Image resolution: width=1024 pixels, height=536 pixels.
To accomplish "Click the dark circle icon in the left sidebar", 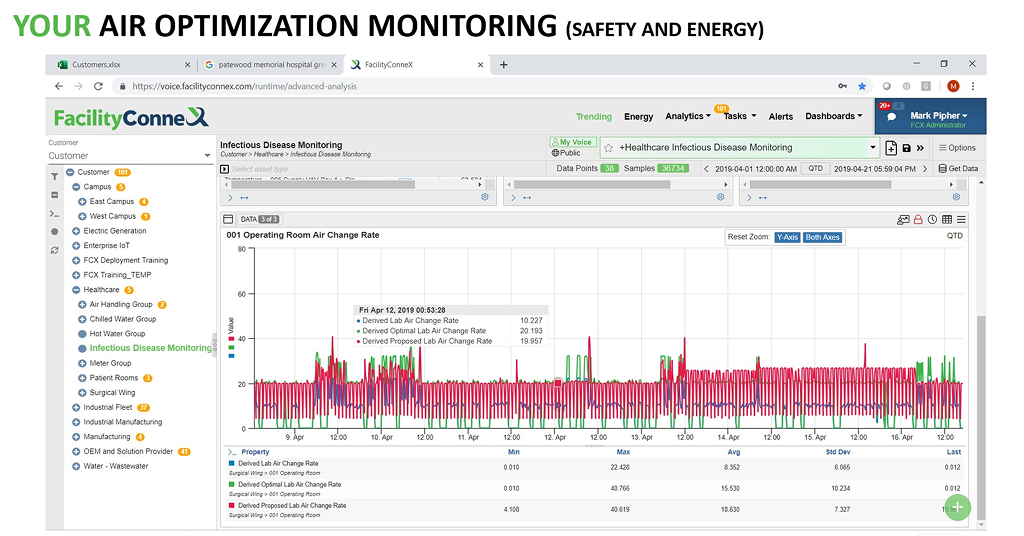I will [55, 232].
